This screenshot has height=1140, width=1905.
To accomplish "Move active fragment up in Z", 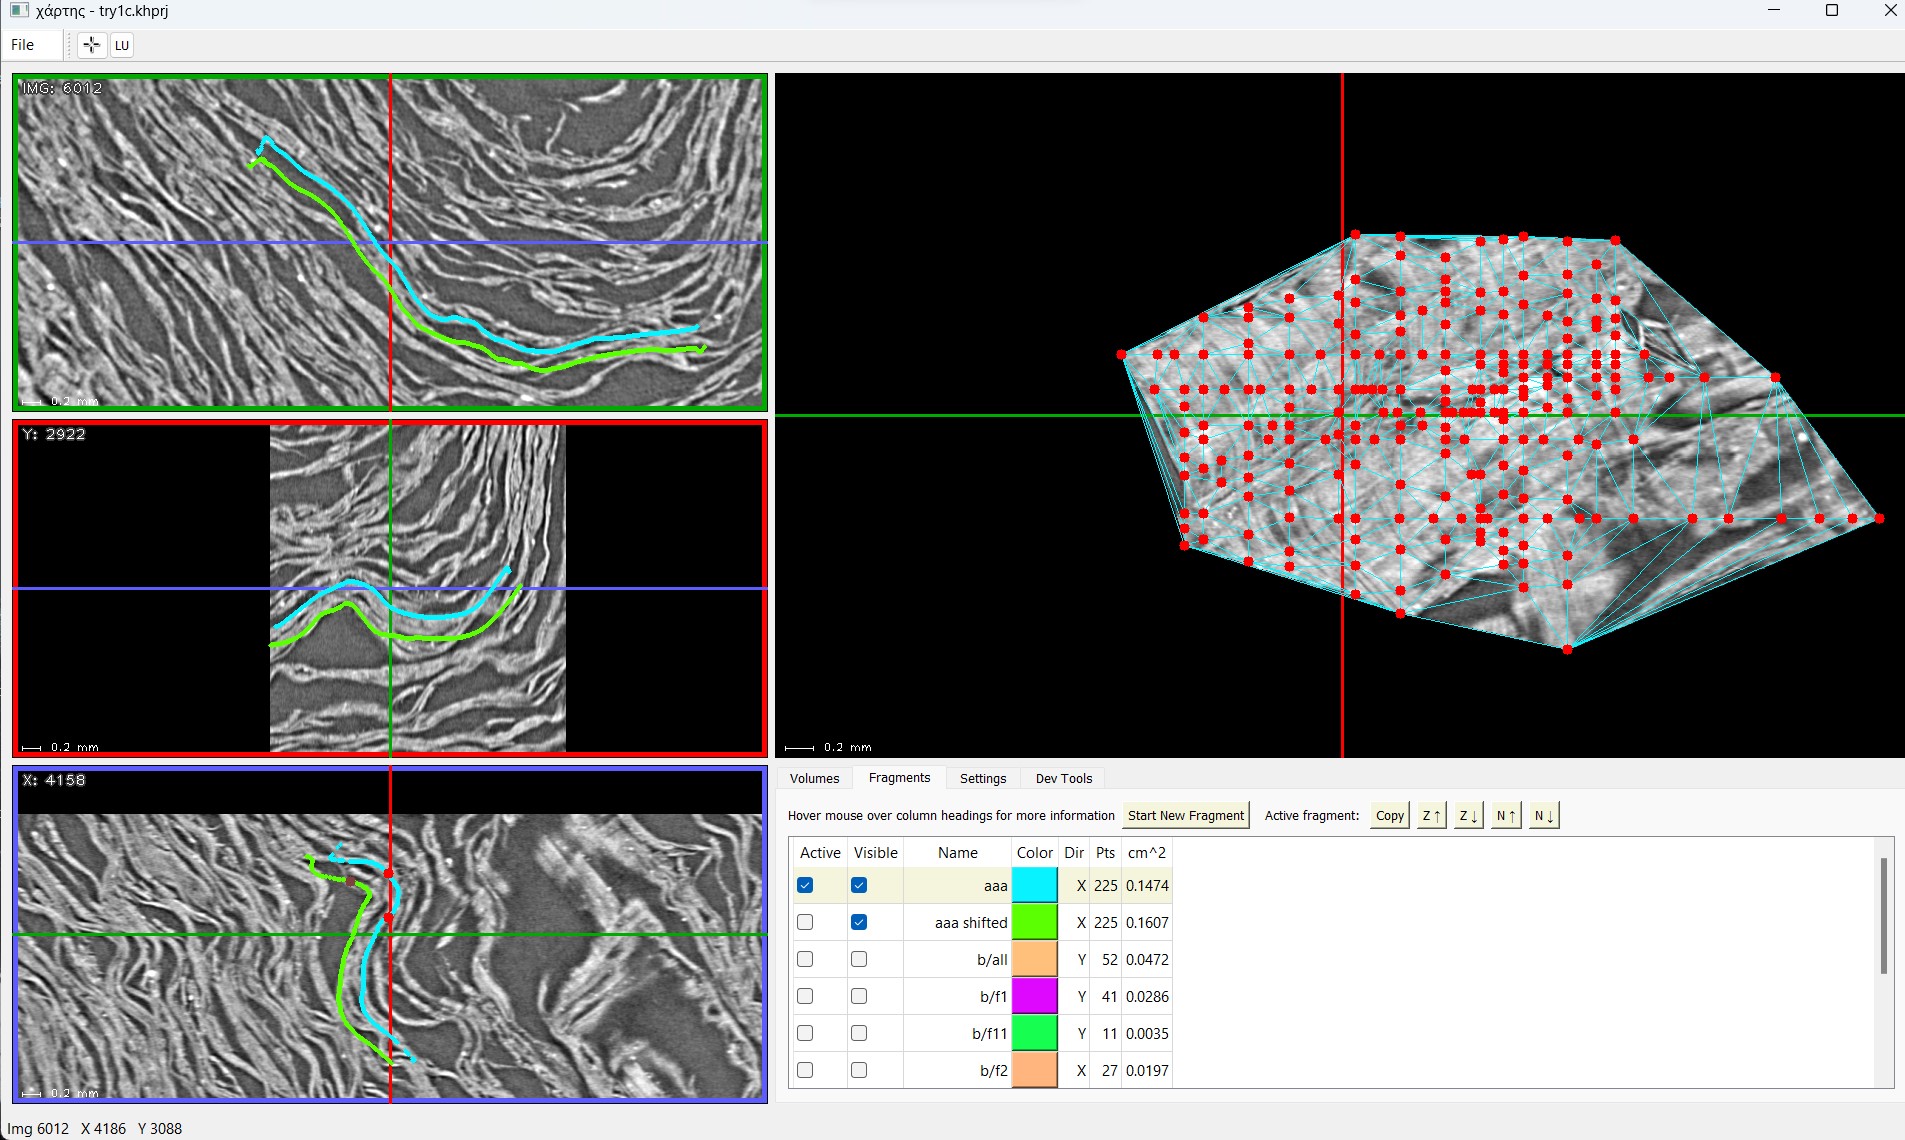I will click(1432, 816).
